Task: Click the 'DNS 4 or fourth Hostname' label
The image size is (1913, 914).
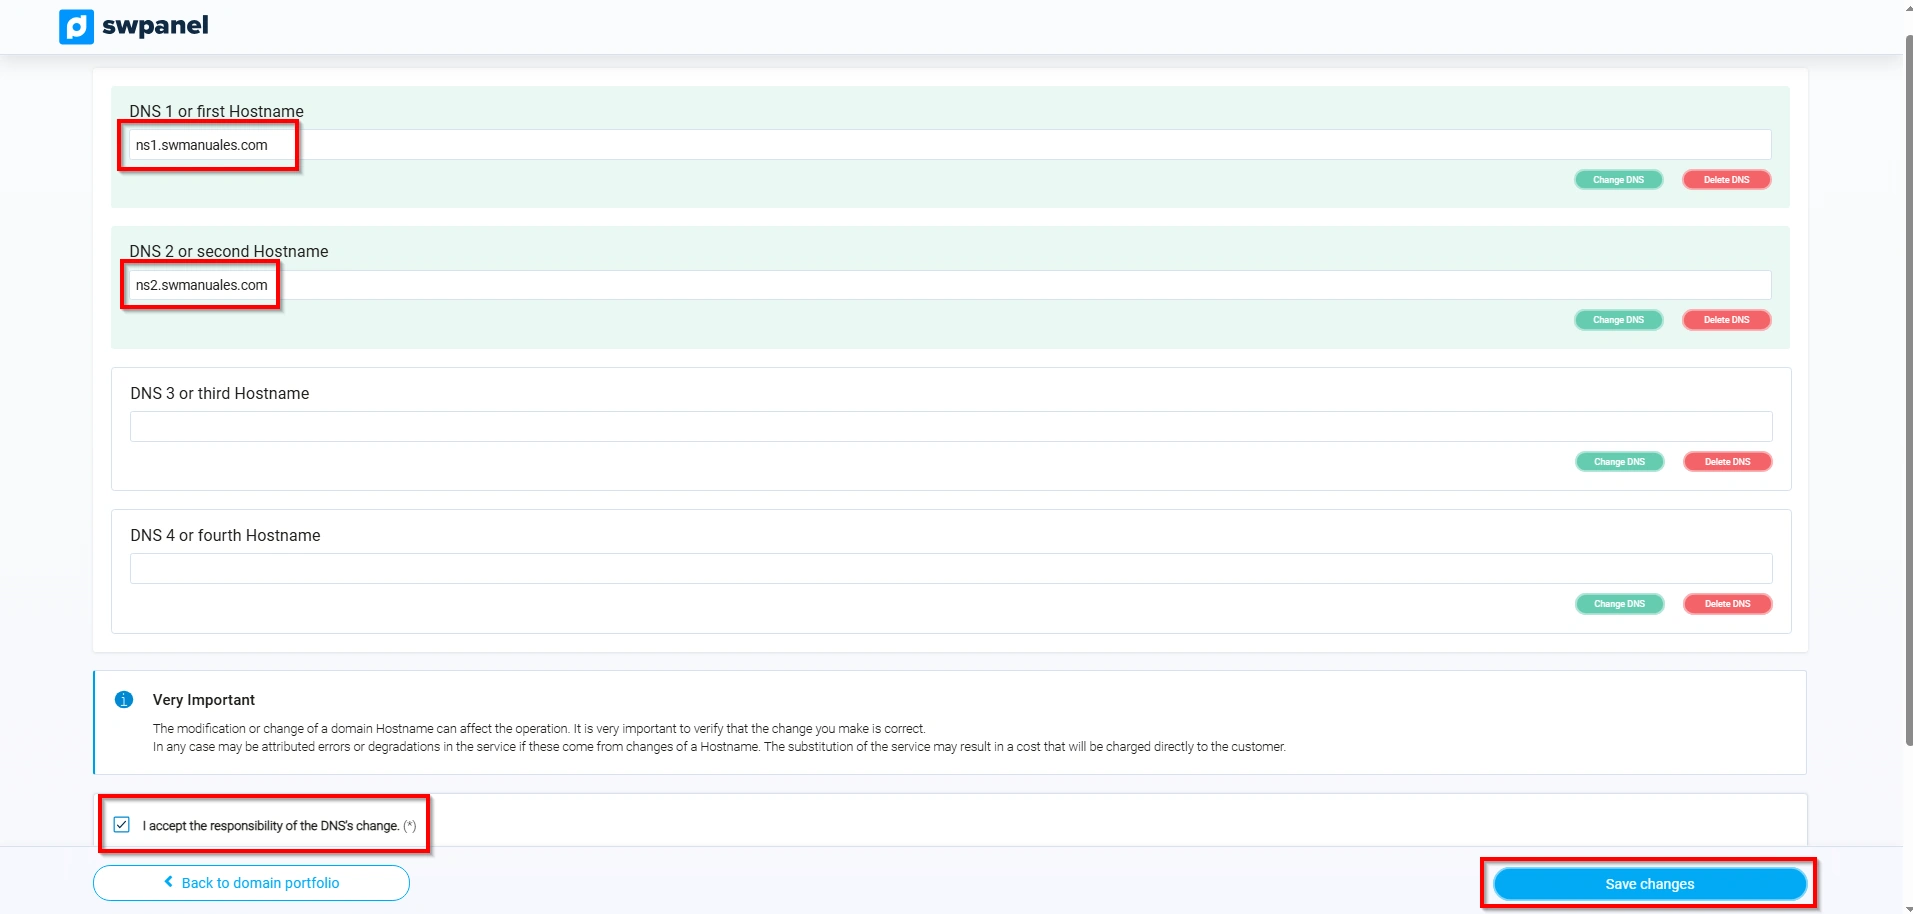Action: click(225, 535)
